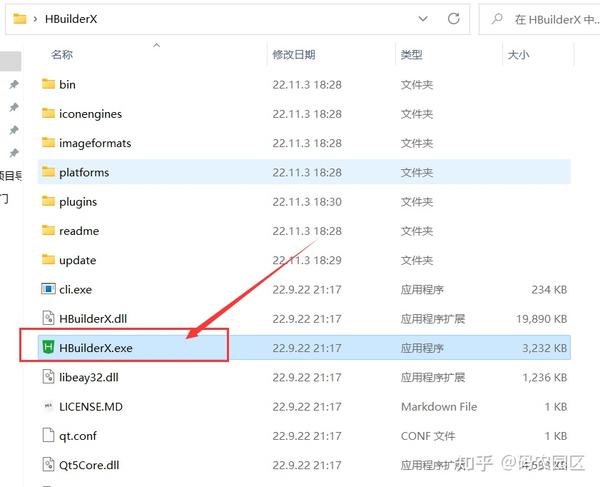Select the HBuilderX.exe file name

click(96, 348)
